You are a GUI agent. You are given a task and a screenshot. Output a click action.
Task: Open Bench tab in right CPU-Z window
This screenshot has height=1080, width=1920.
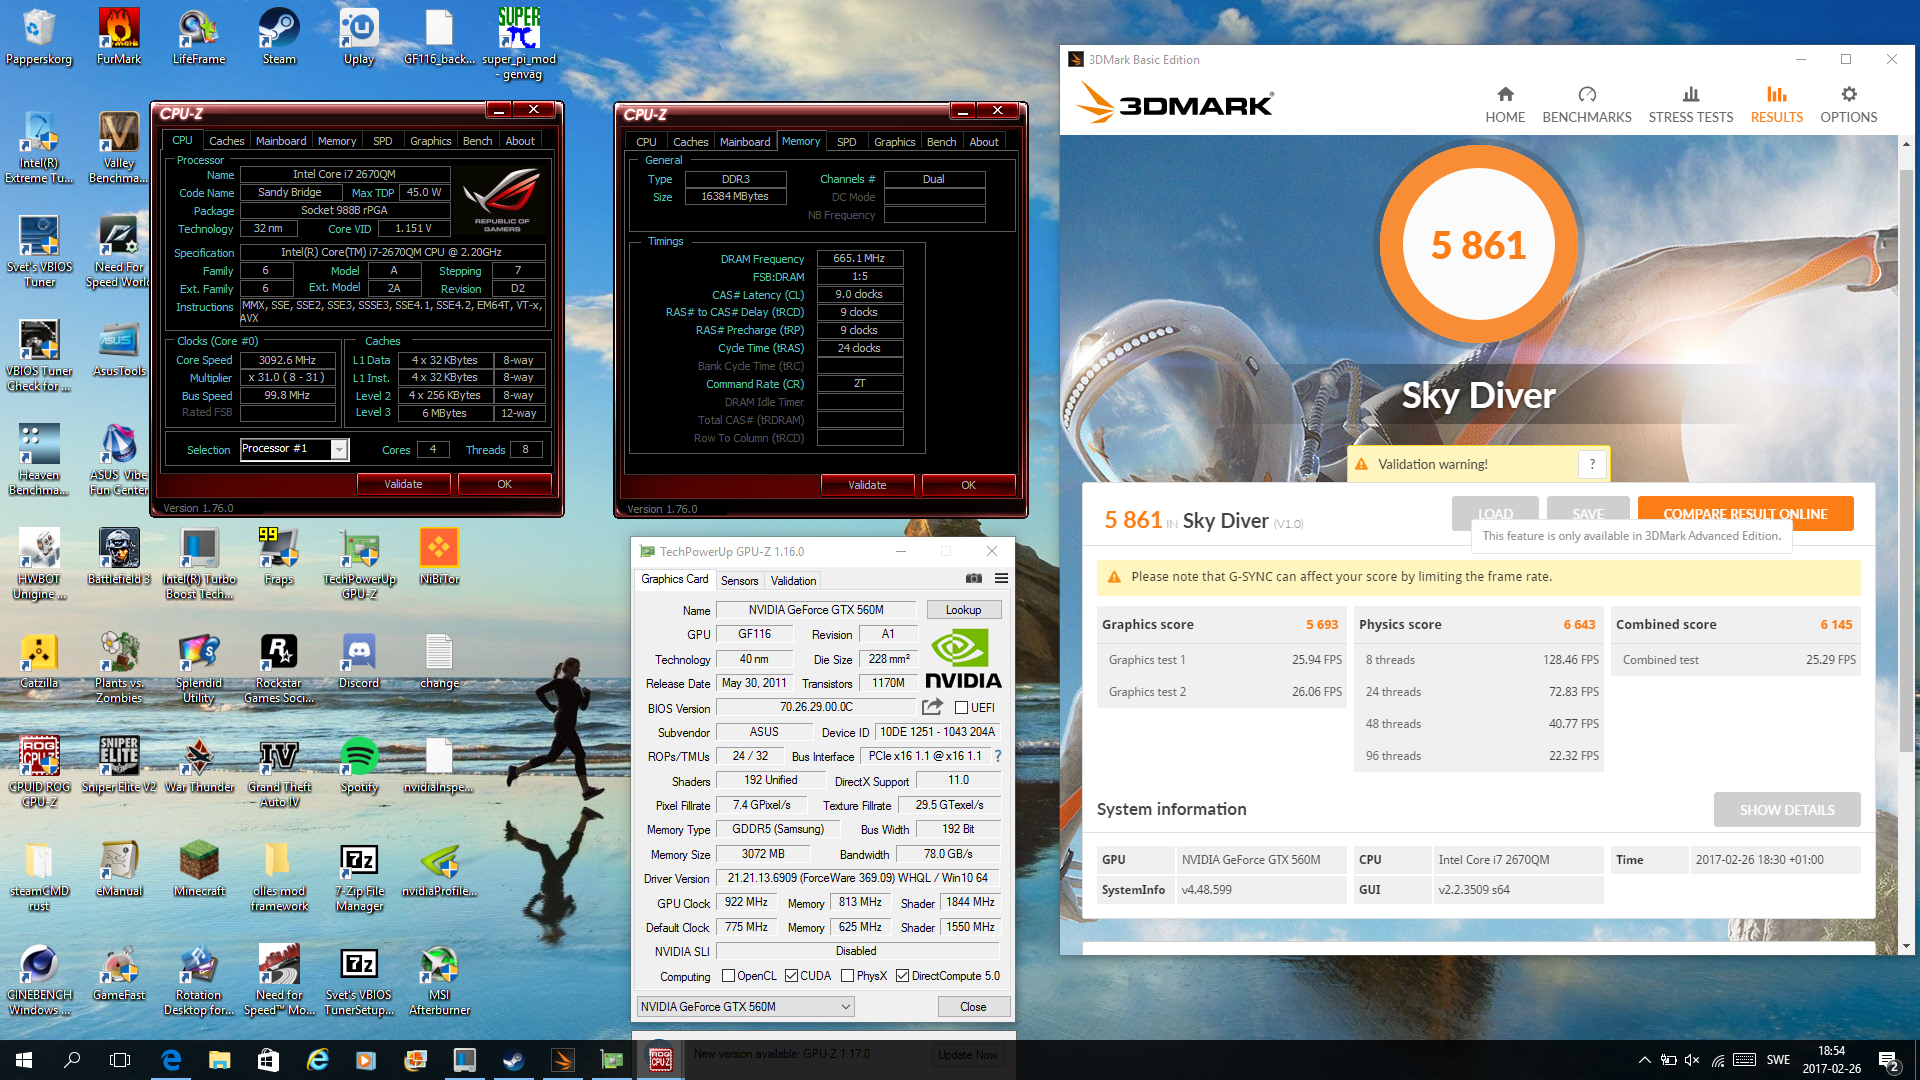pos(941,142)
